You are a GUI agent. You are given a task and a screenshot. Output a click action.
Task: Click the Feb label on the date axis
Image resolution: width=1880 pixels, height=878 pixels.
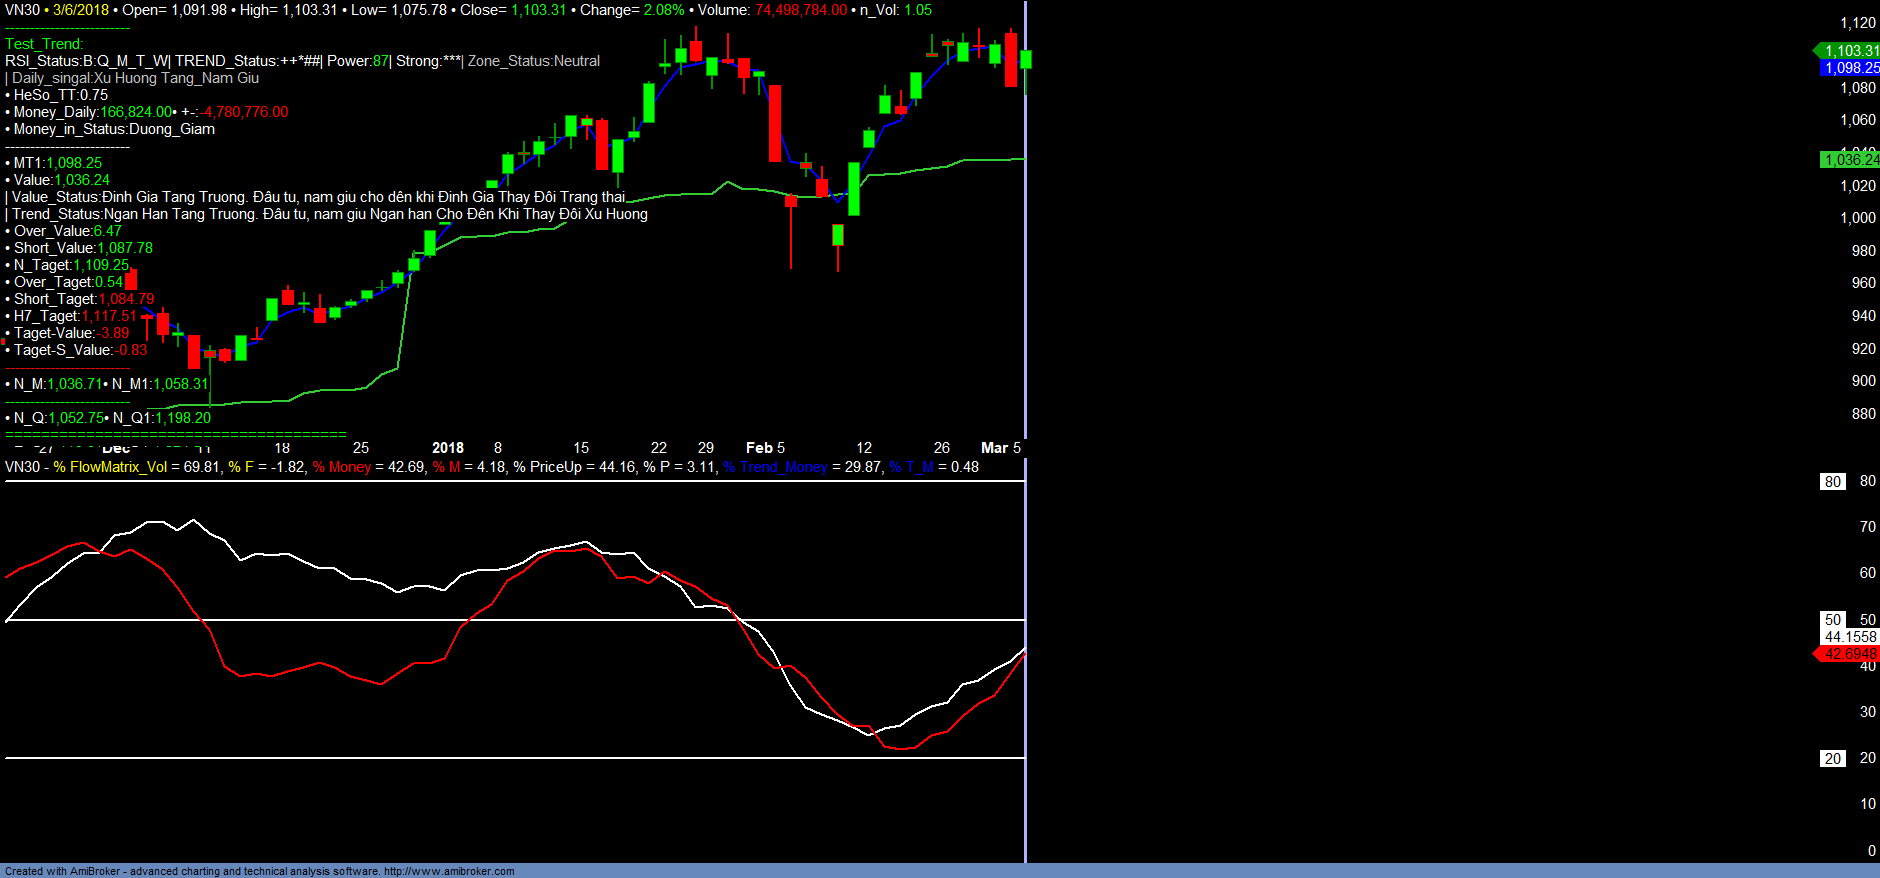pyautogui.click(x=759, y=448)
